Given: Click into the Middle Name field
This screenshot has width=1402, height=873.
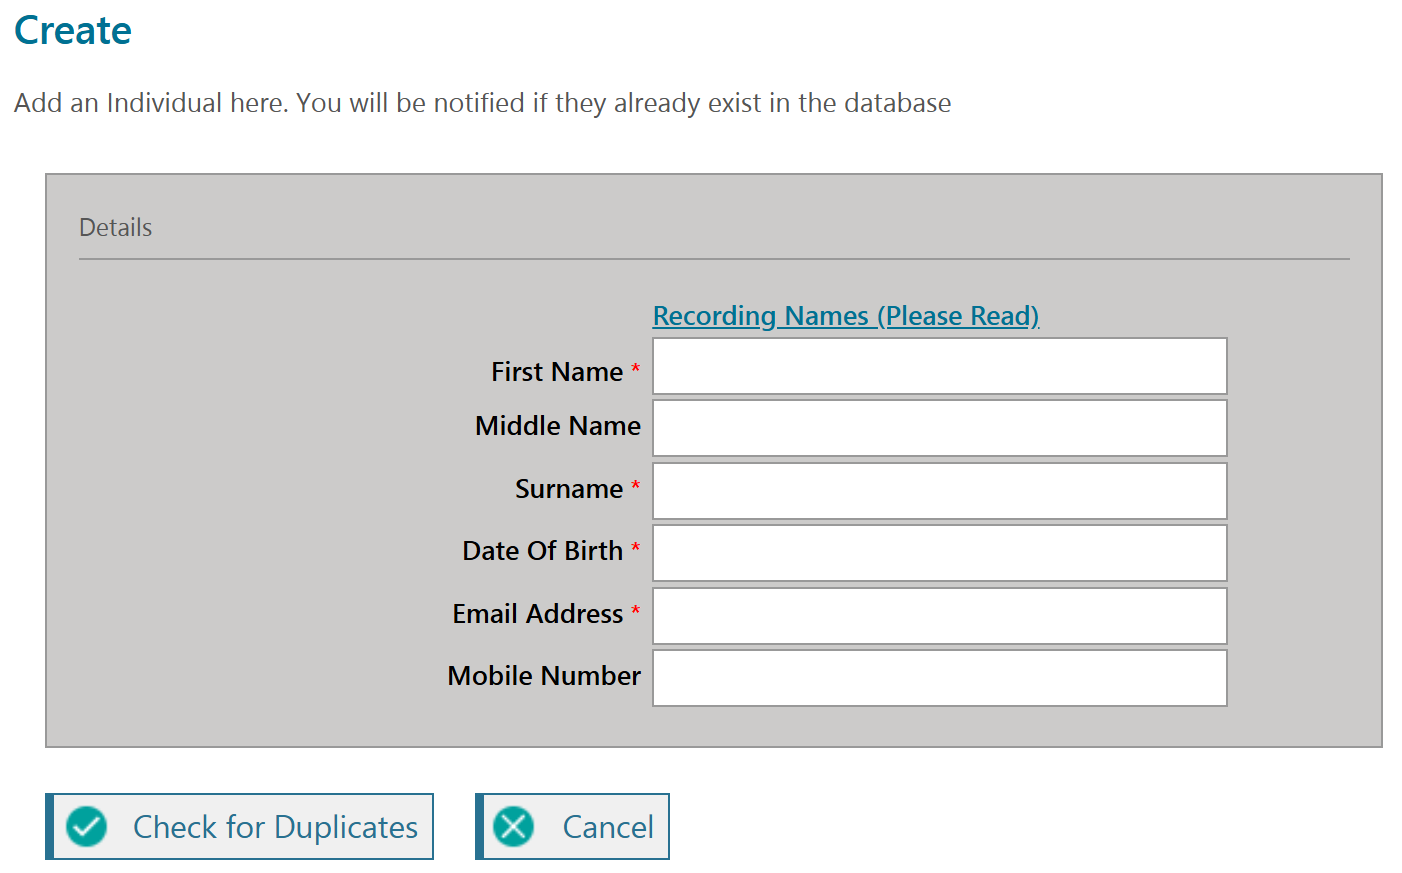Looking at the screenshot, I should click(939, 429).
